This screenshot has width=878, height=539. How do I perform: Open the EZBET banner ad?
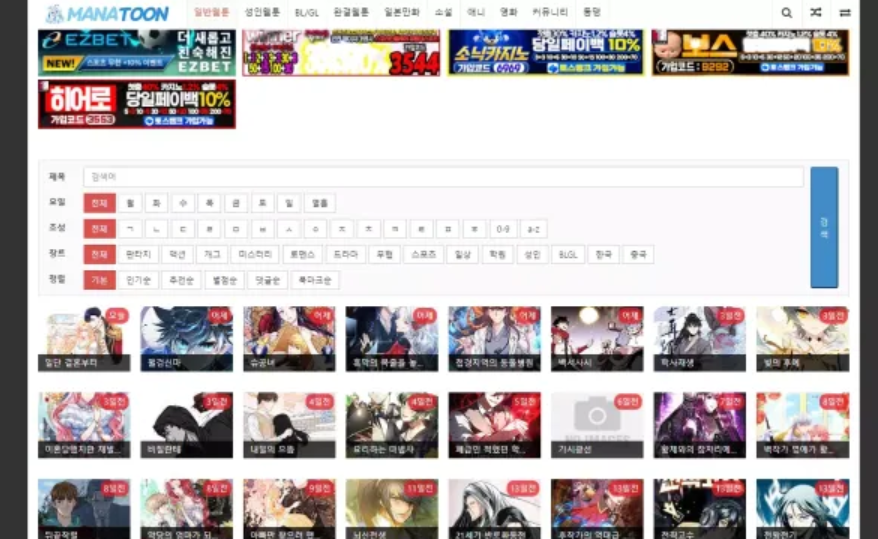pos(137,53)
